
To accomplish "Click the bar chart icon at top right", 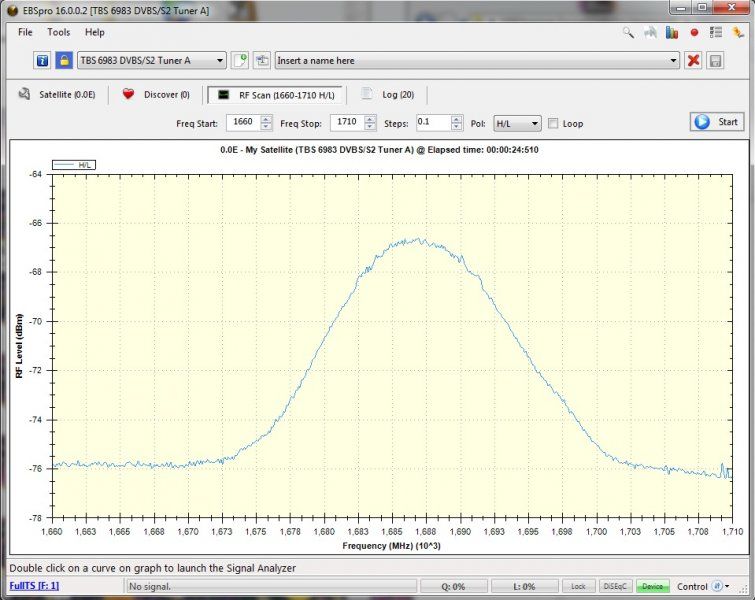I will [672, 32].
